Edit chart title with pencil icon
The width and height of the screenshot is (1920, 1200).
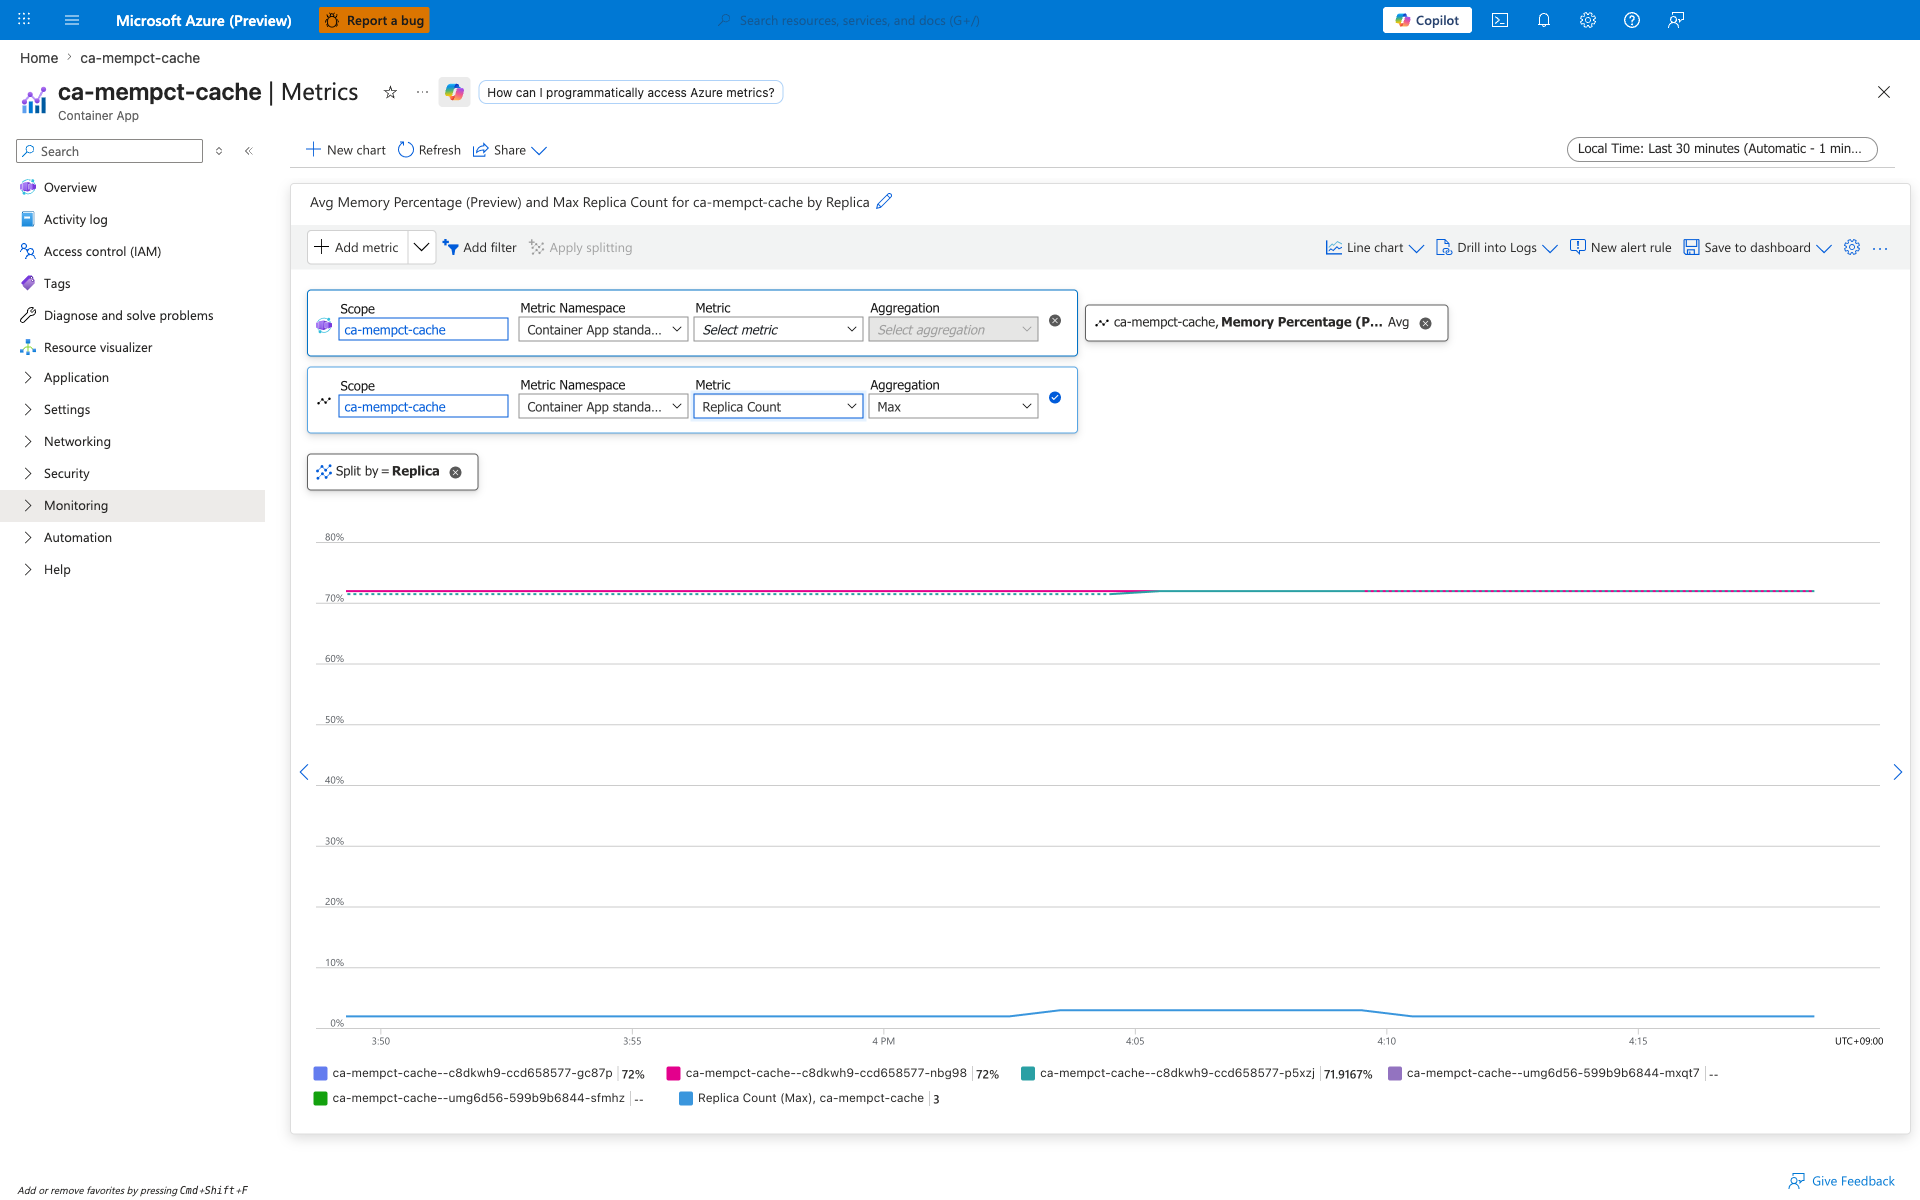(884, 201)
